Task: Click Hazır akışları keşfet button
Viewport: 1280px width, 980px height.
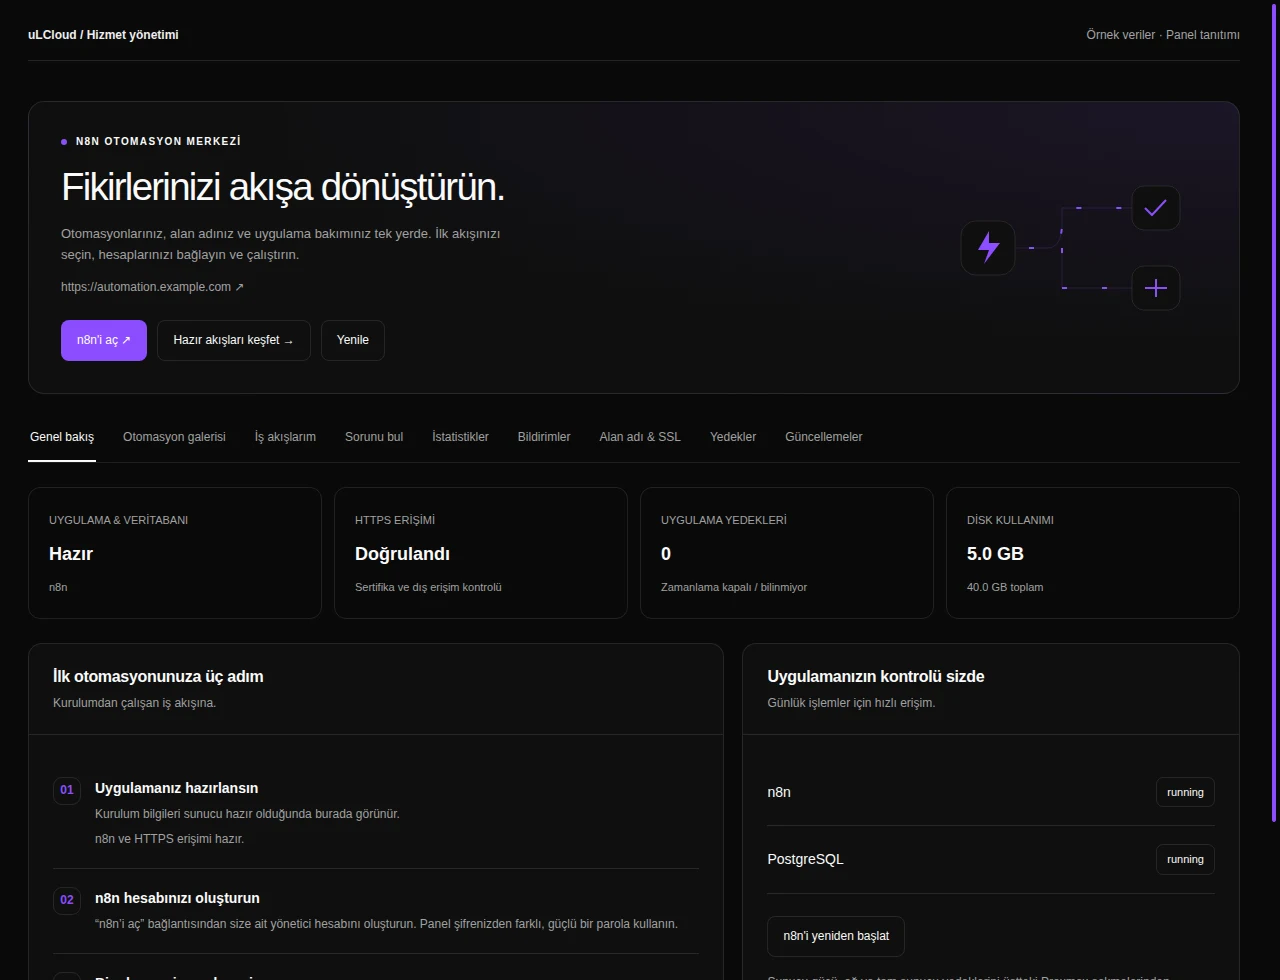Action: [234, 340]
